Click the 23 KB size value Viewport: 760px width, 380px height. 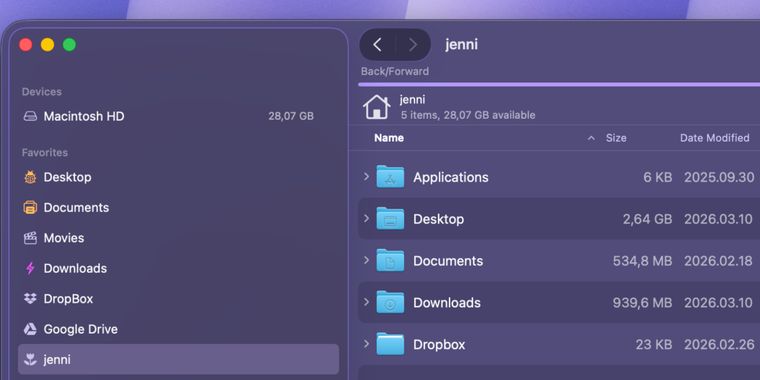(654, 345)
